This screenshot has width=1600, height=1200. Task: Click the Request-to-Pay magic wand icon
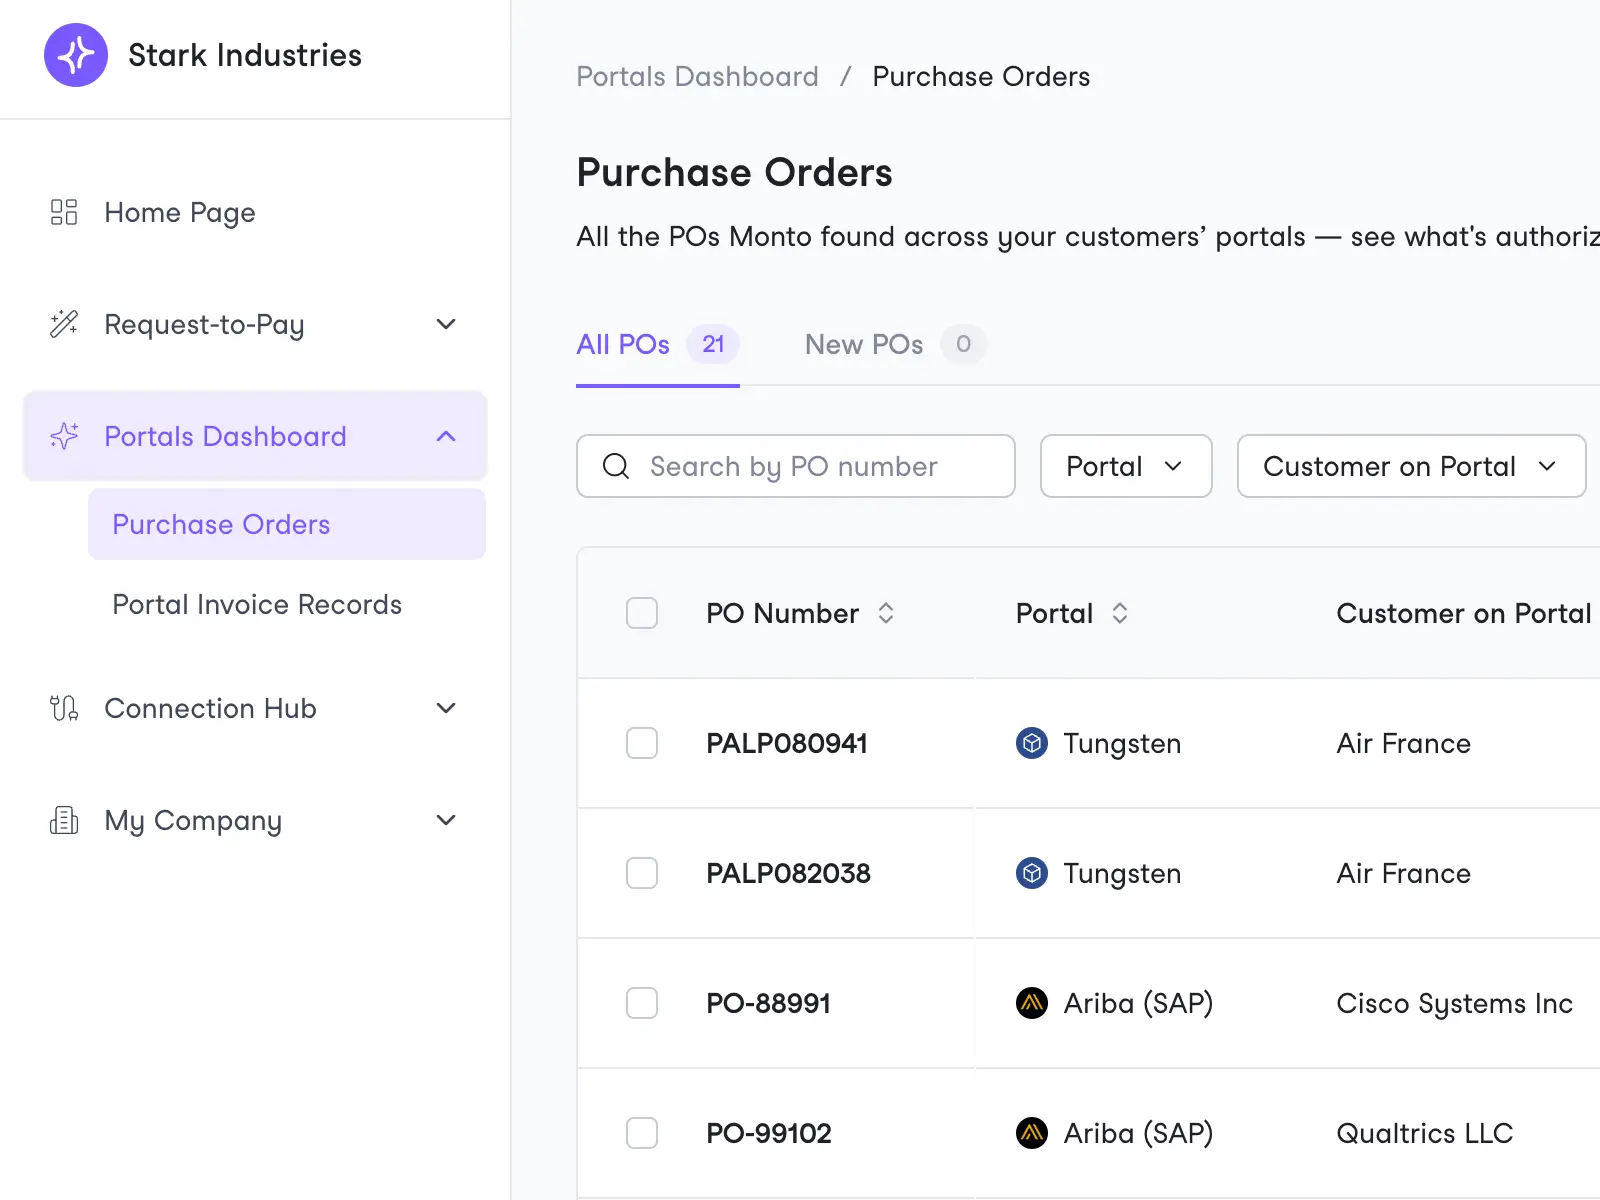[x=64, y=324]
